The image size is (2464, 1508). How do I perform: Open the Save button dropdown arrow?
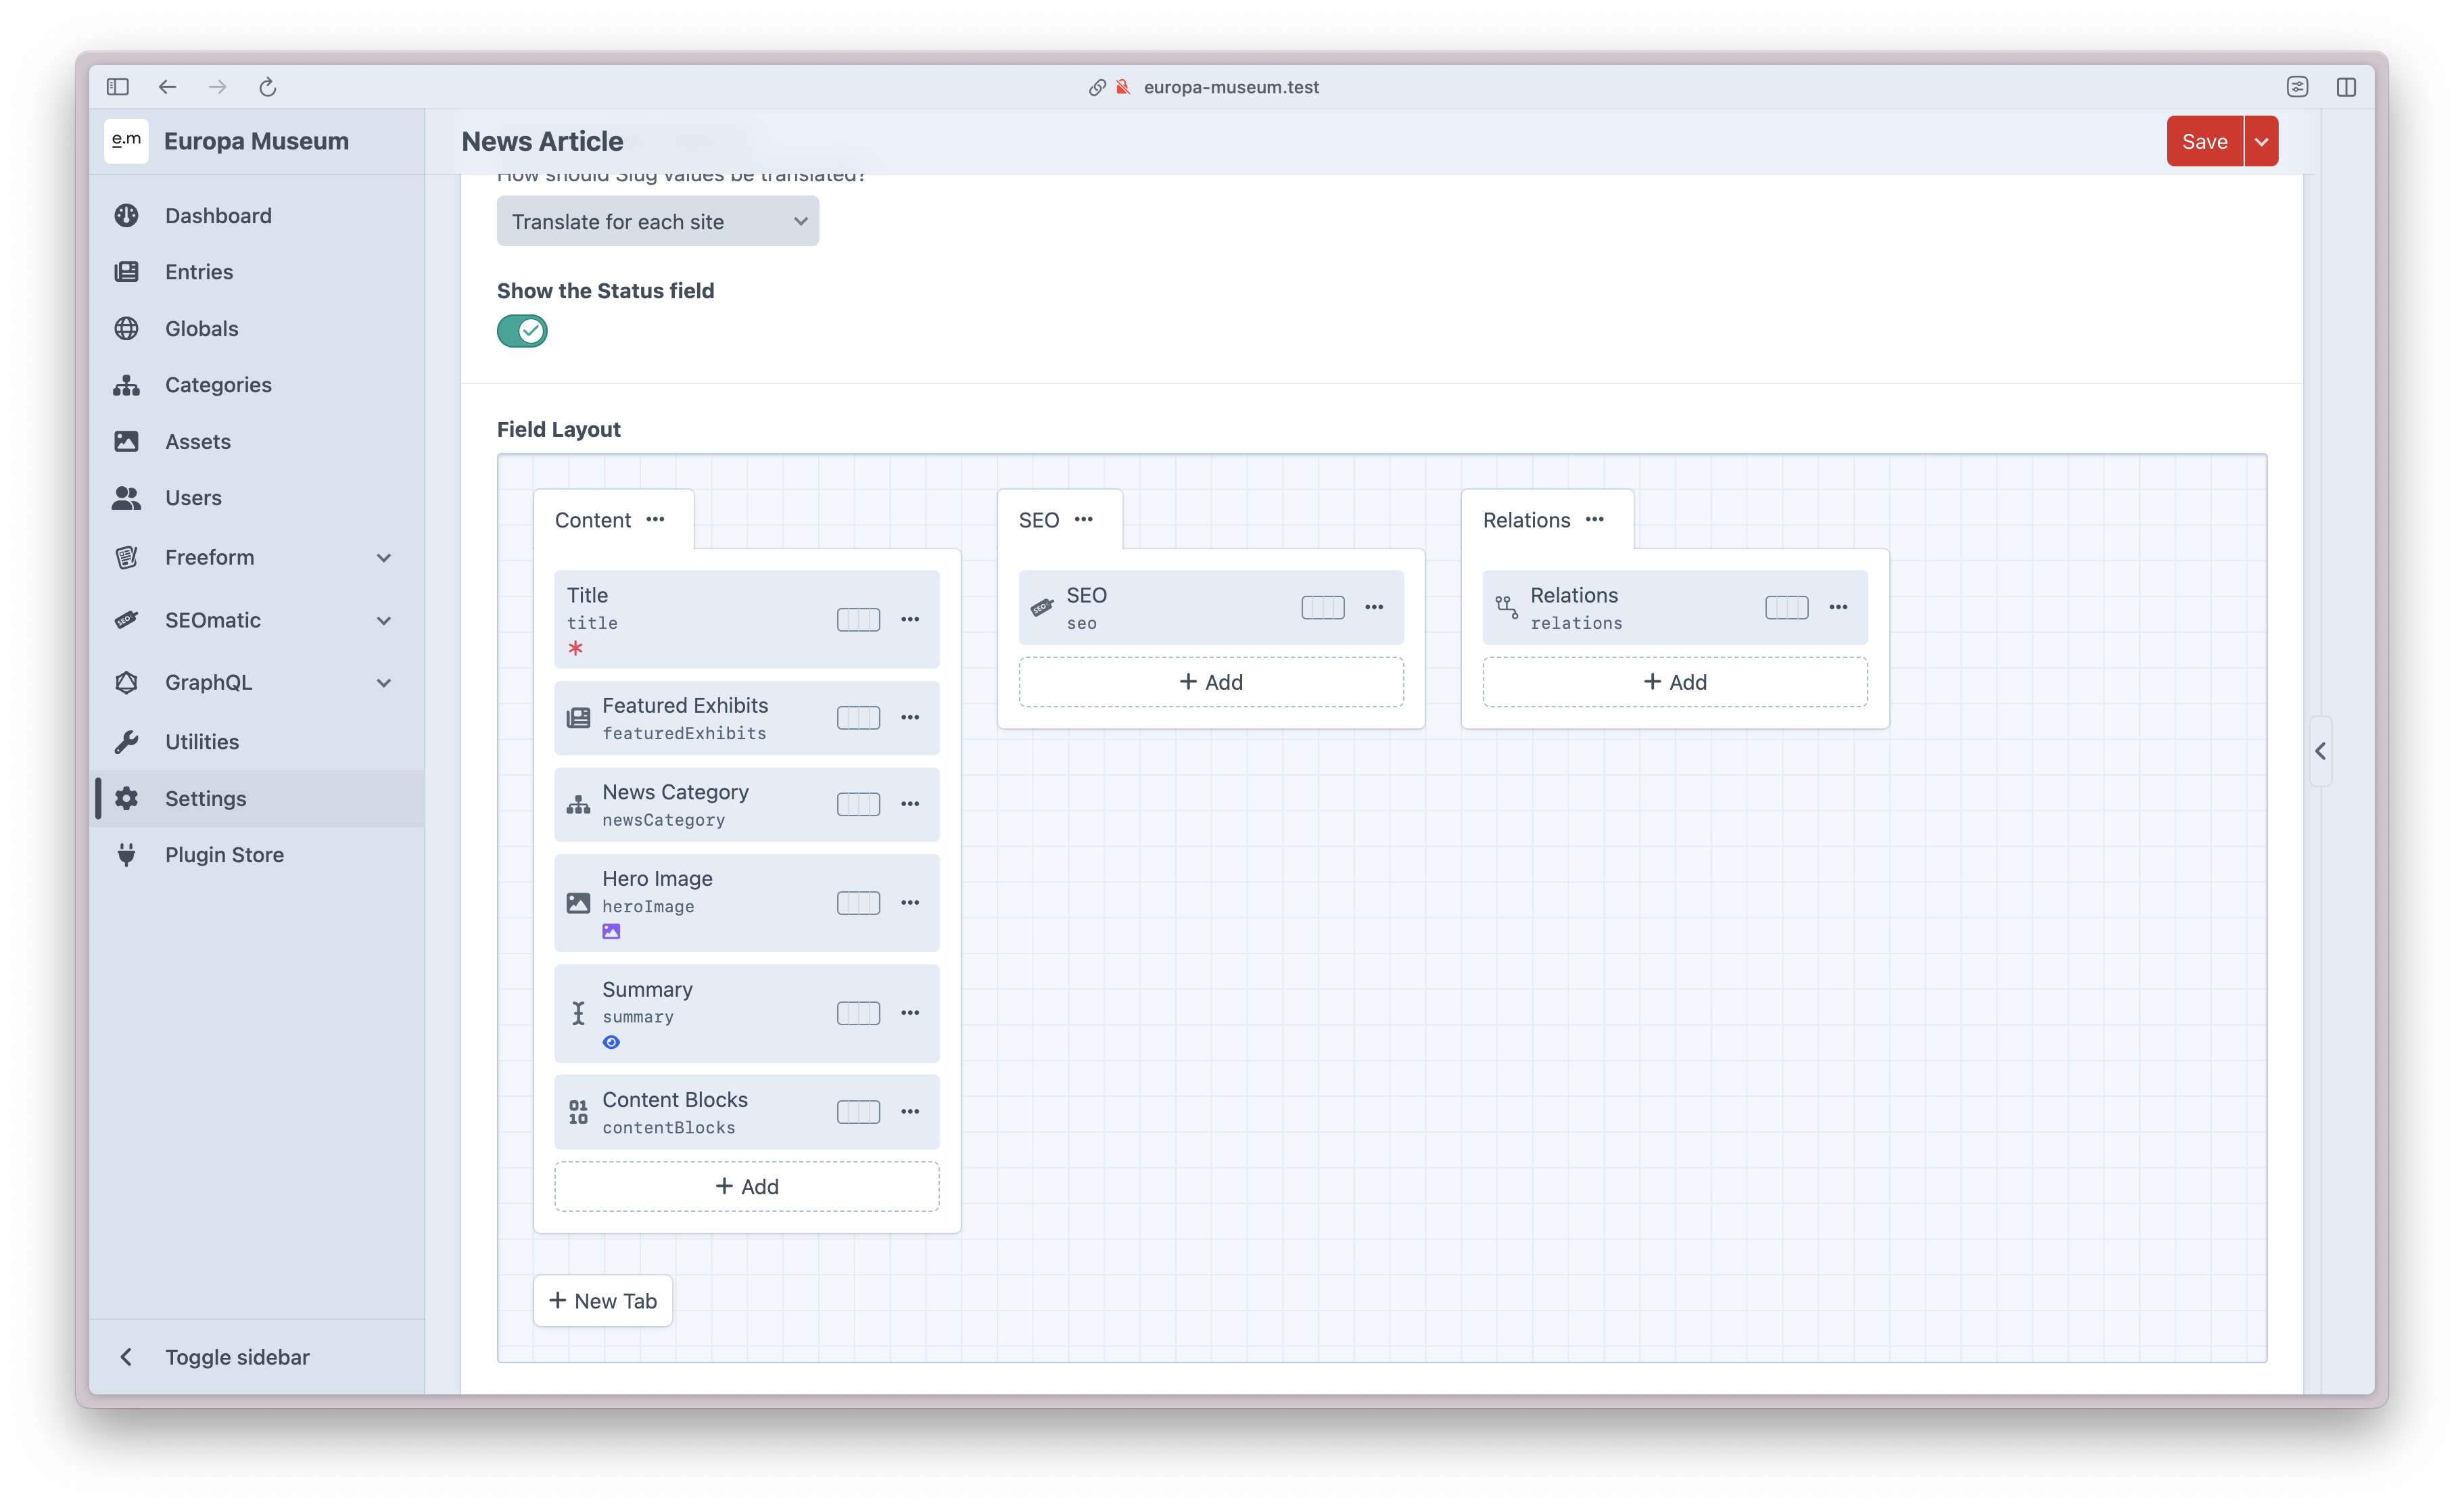2261,142
